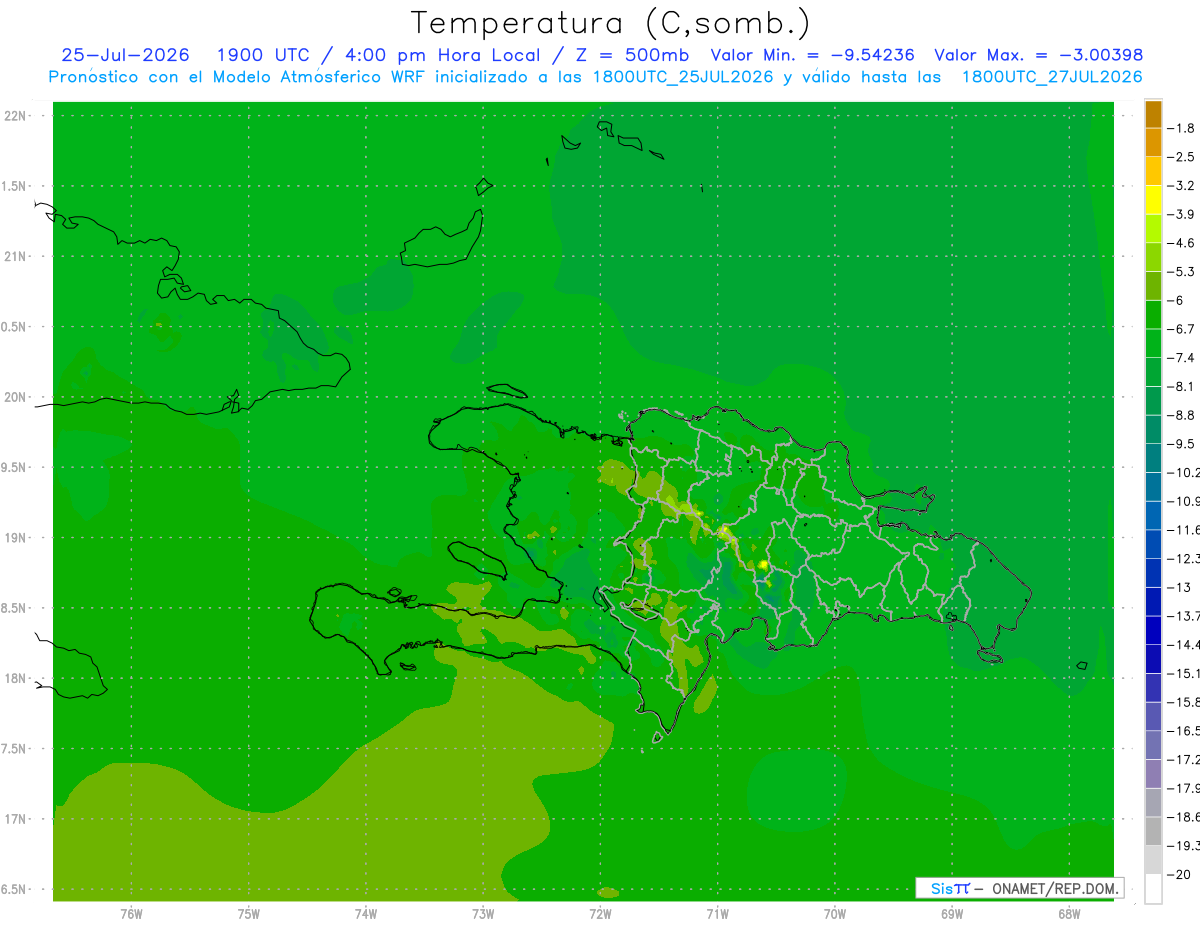Click the '-9.5' colorbar value label
Screen dimensions: 1200x927
(x=1181, y=443)
